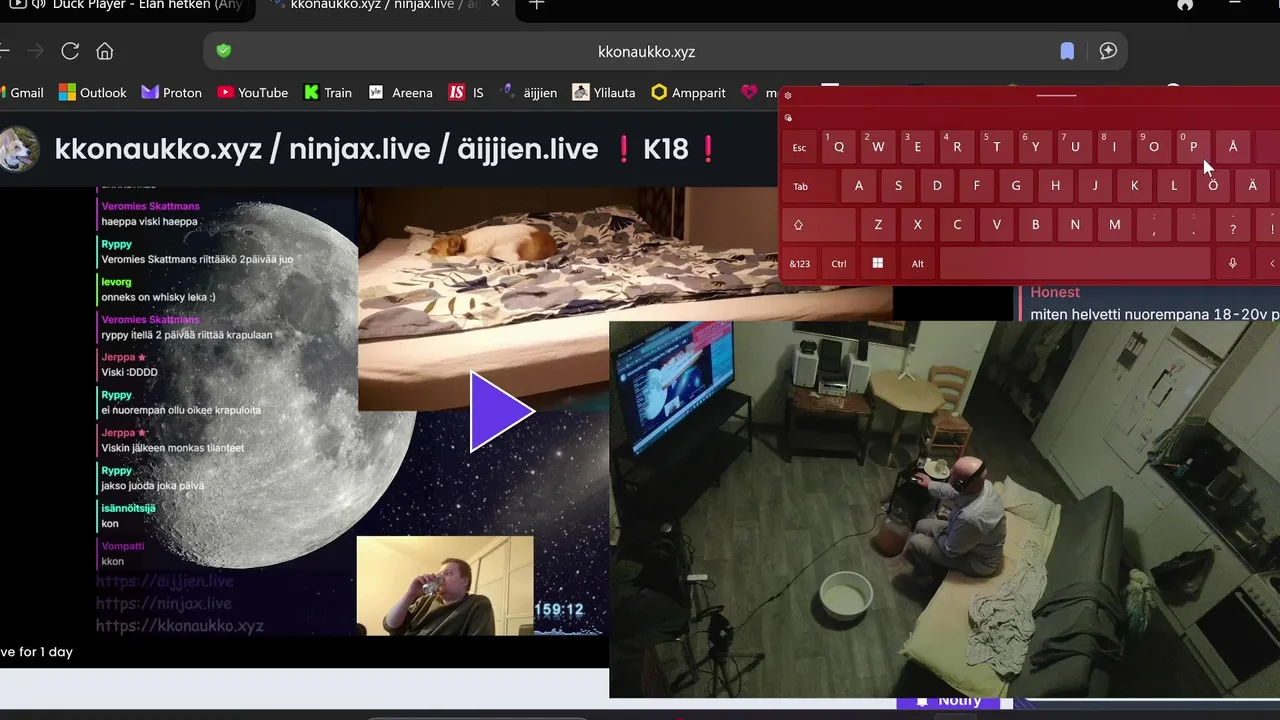The width and height of the screenshot is (1280, 720).
Task: Reload the kkonaukko.xyz page
Action: [70, 51]
